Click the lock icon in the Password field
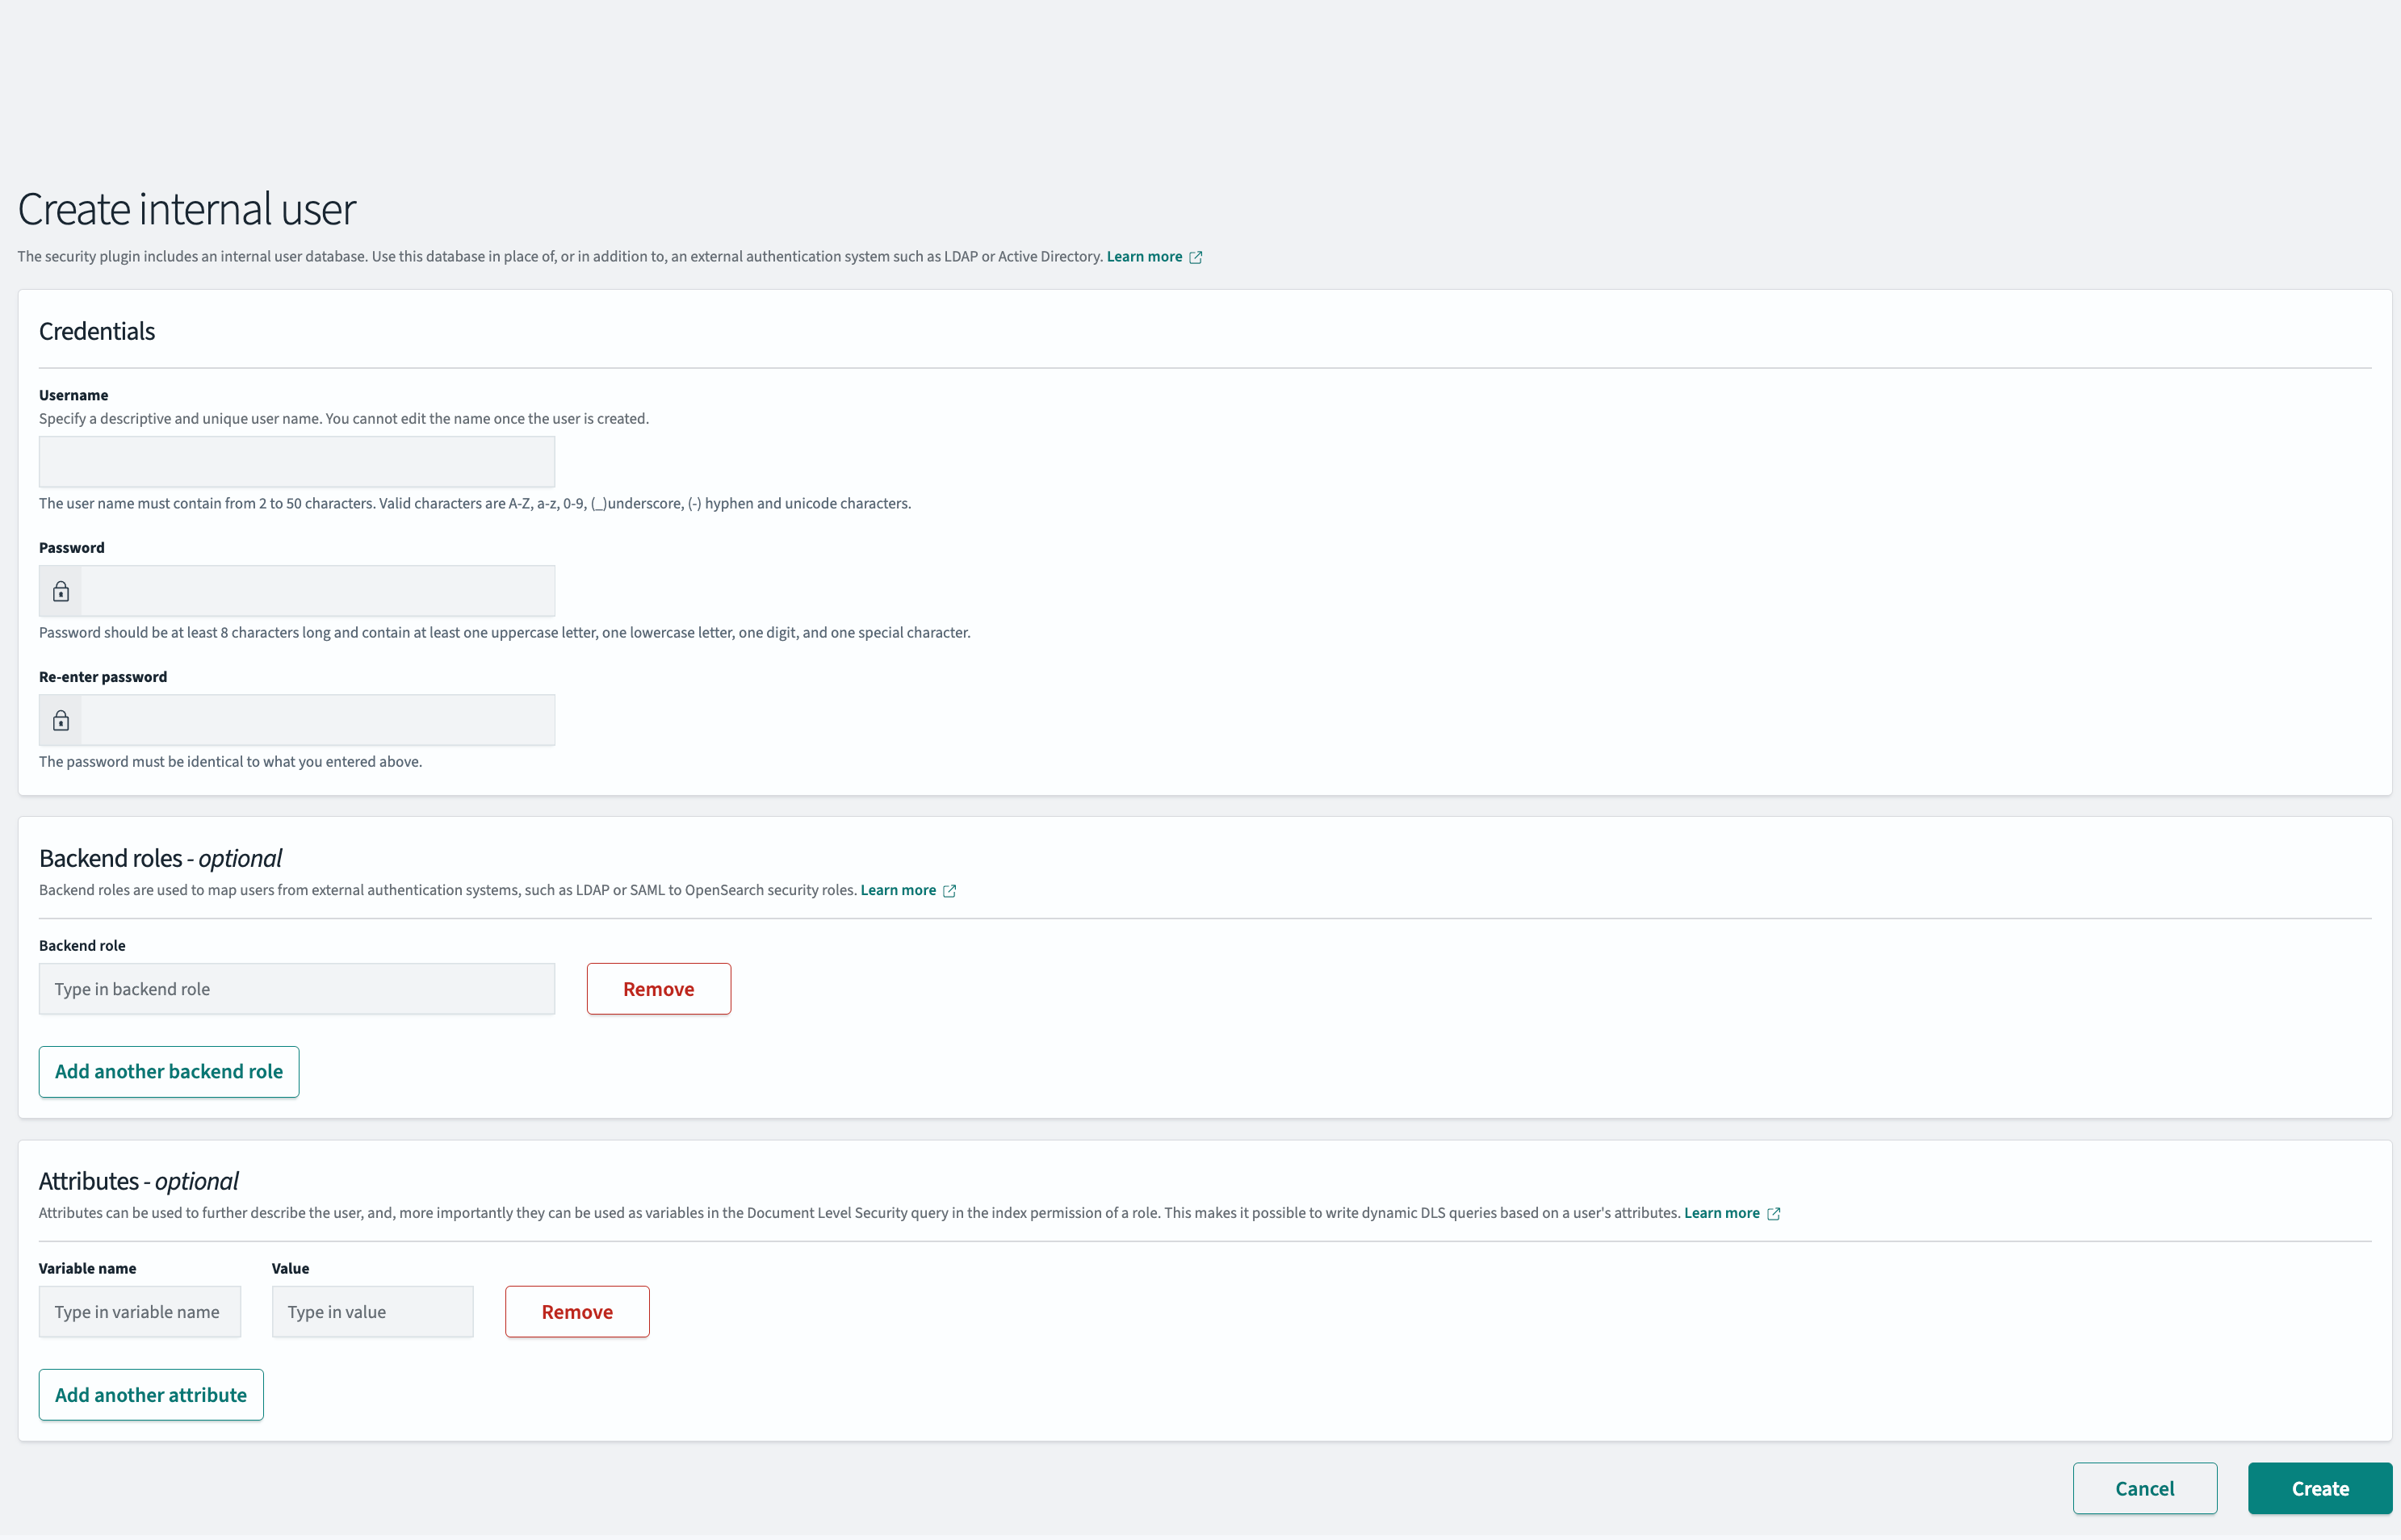This screenshot has height=1540, width=2401. [60, 590]
